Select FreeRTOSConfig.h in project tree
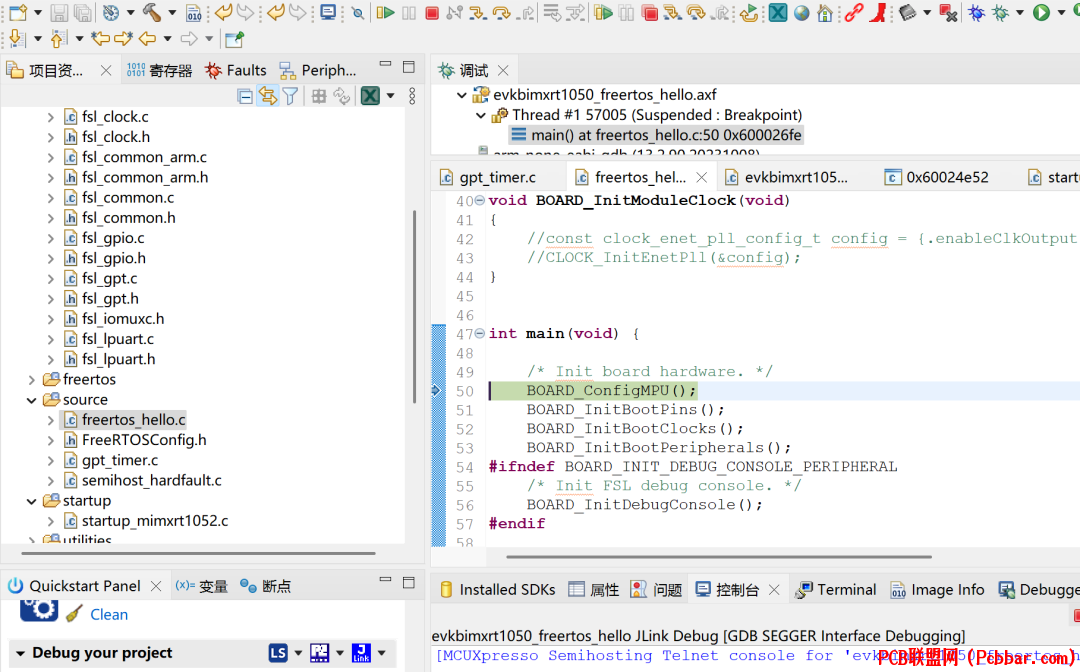Screen dimensions: 1080x672 pos(144,440)
